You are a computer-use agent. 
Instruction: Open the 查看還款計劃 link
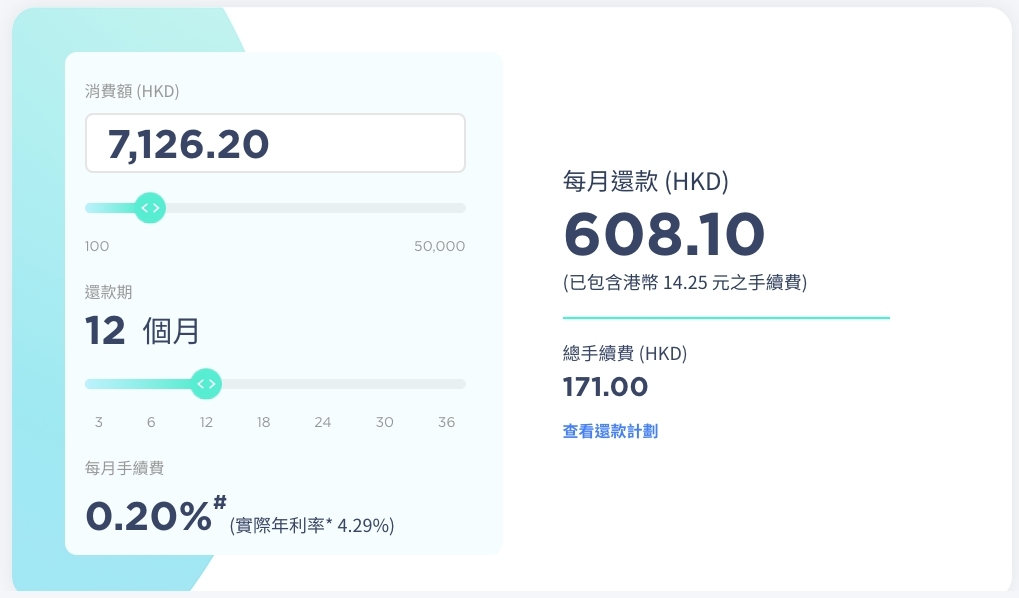click(x=610, y=431)
